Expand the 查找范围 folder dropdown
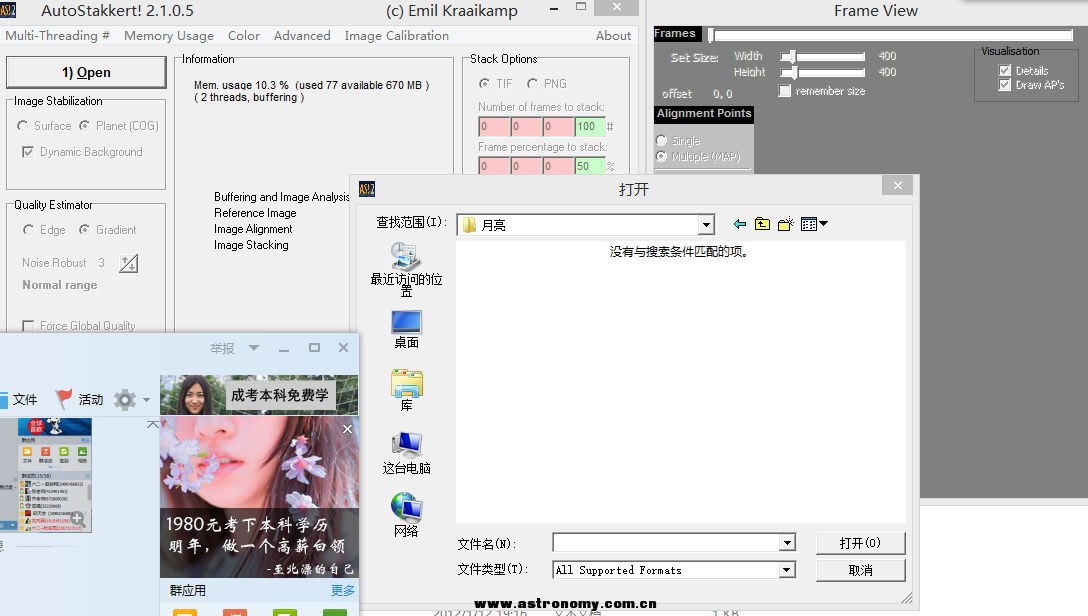This screenshot has width=1088, height=616. [706, 225]
